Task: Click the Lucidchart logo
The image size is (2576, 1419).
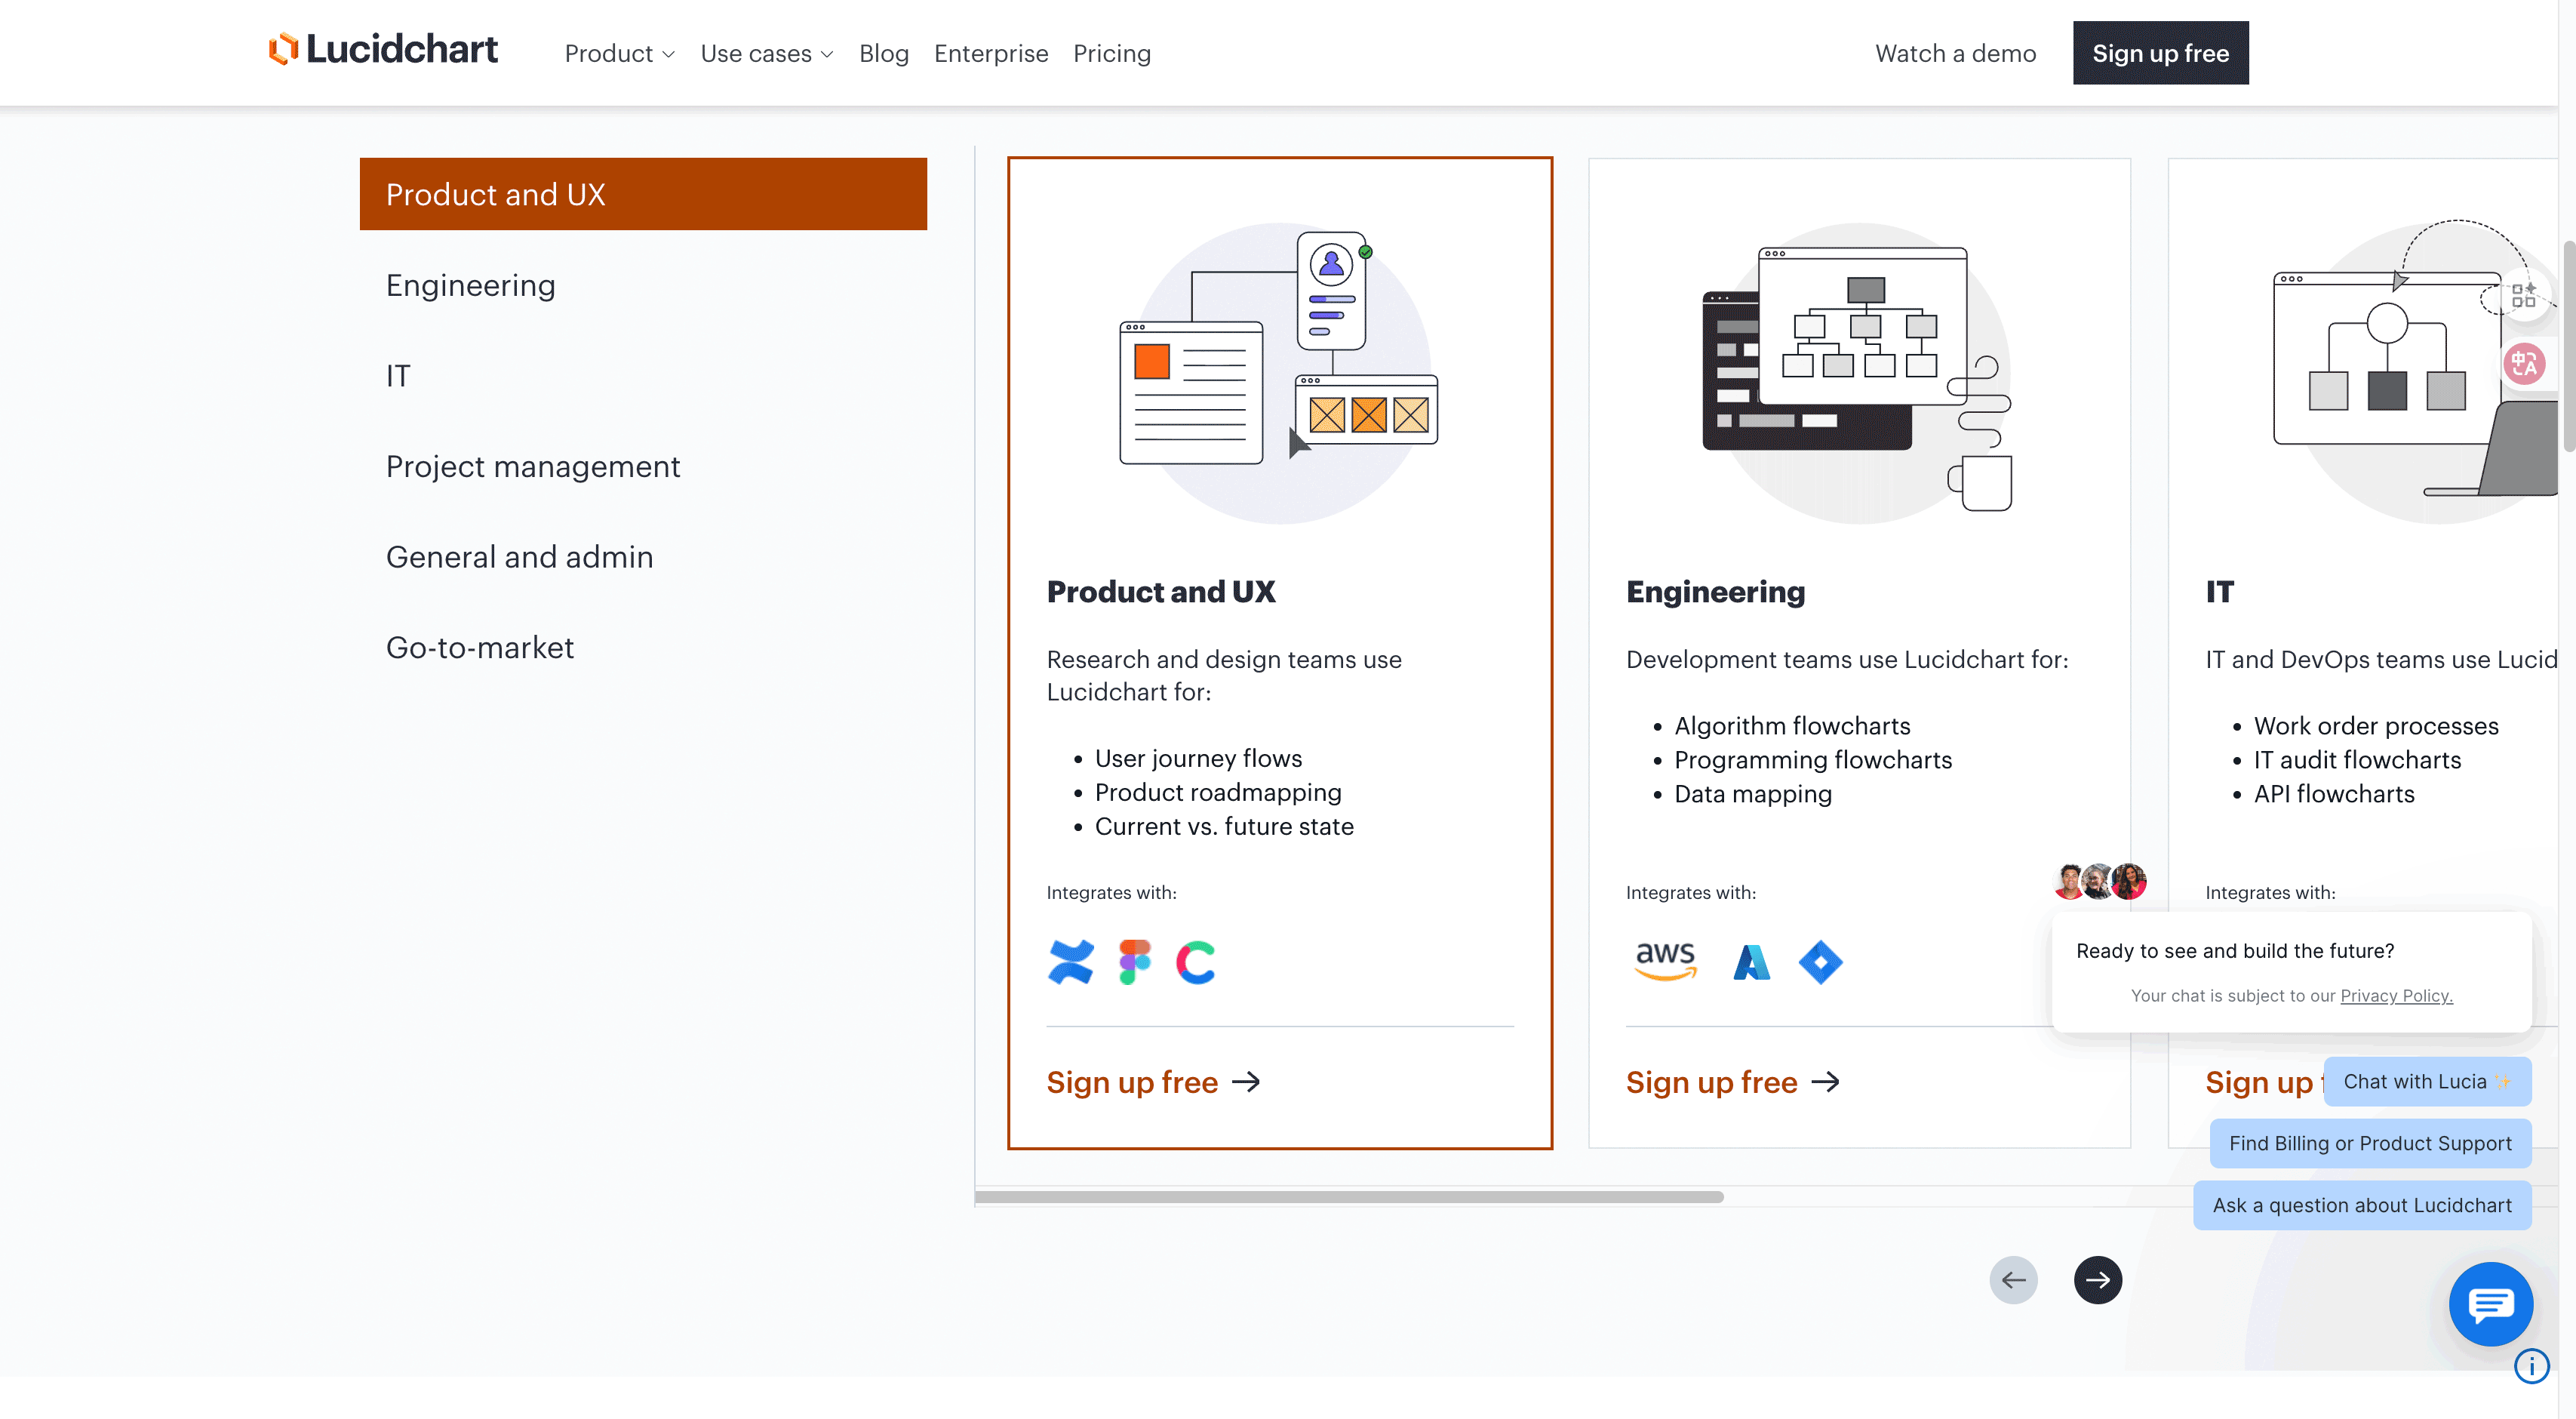Action: [383, 50]
